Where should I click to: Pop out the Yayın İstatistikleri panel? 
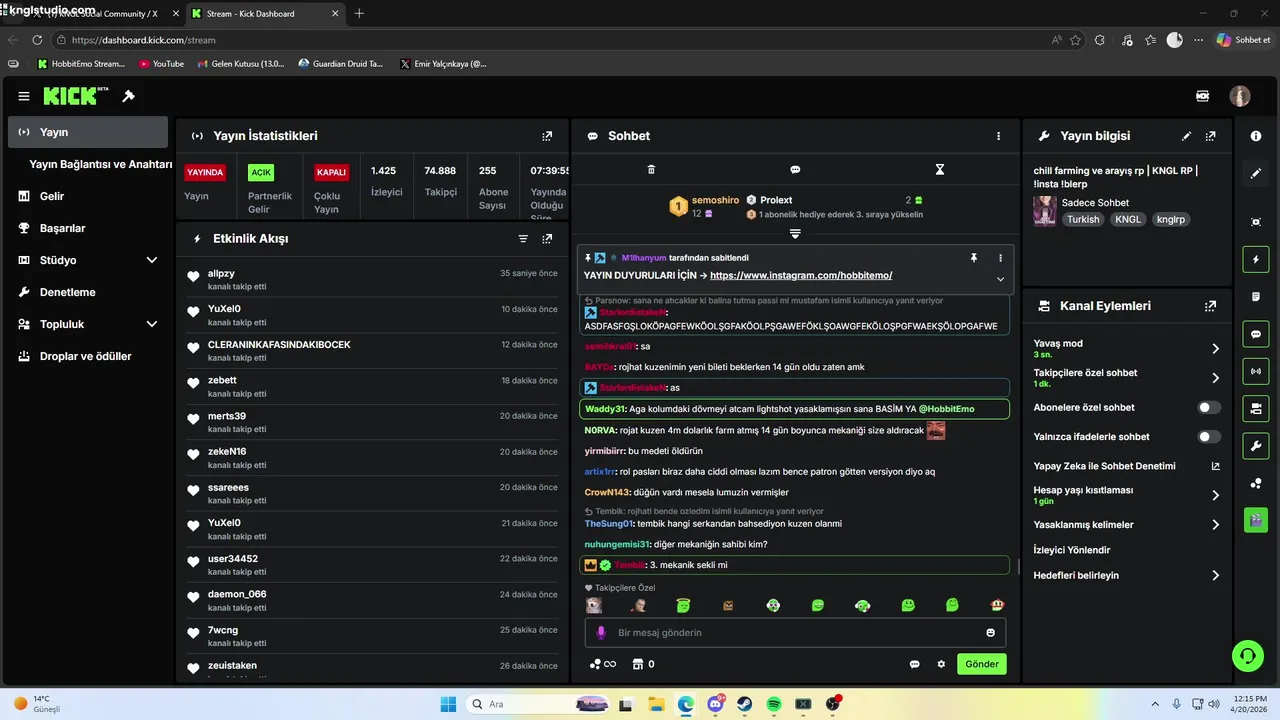(x=547, y=136)
